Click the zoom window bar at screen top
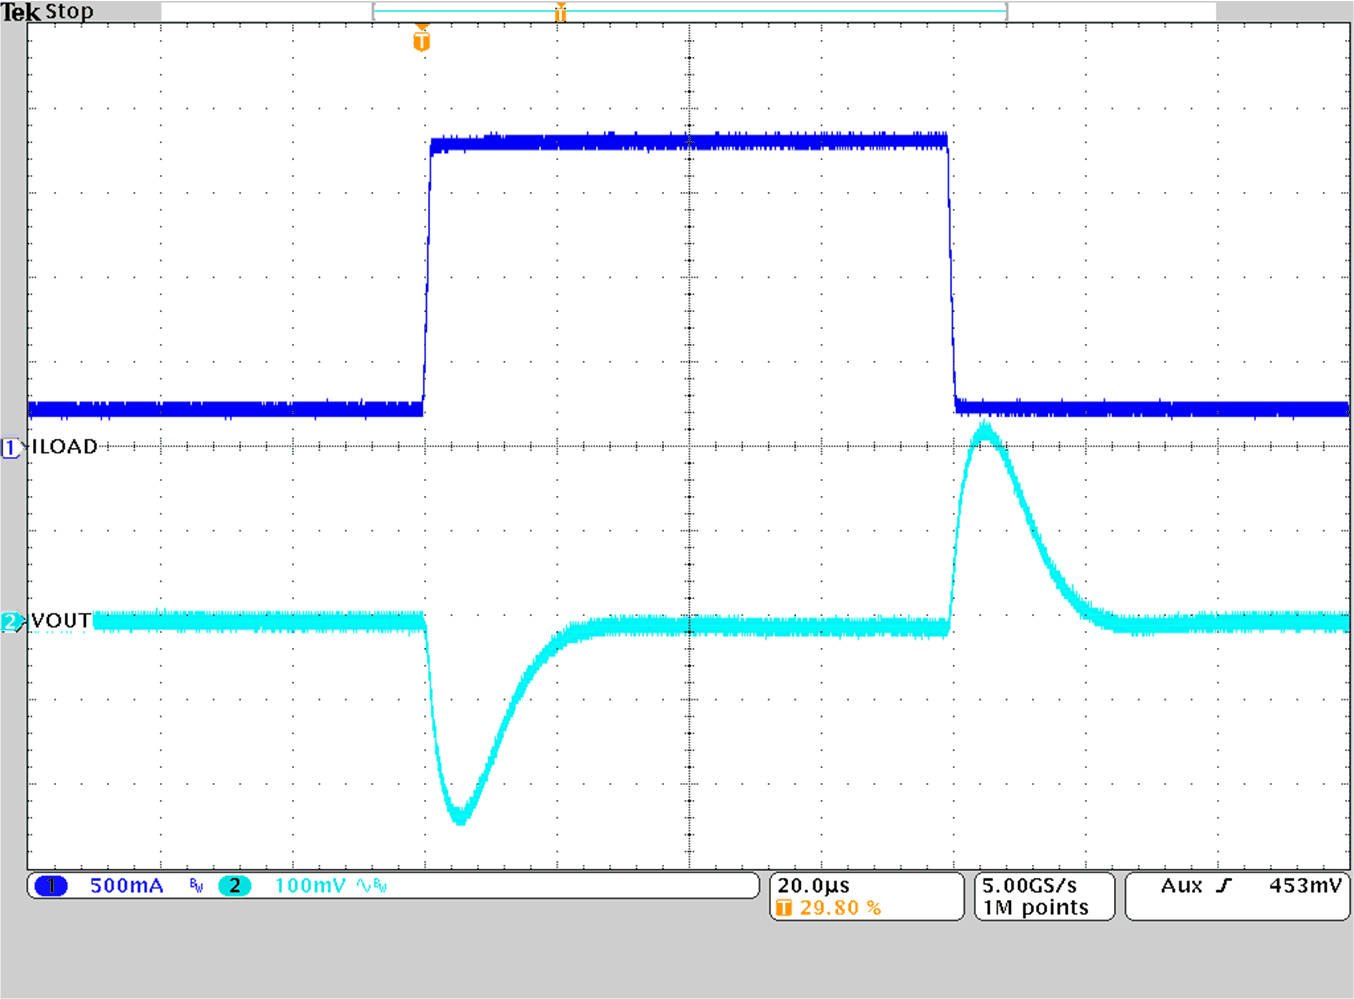1354x999 pixels. pos(690,11)
